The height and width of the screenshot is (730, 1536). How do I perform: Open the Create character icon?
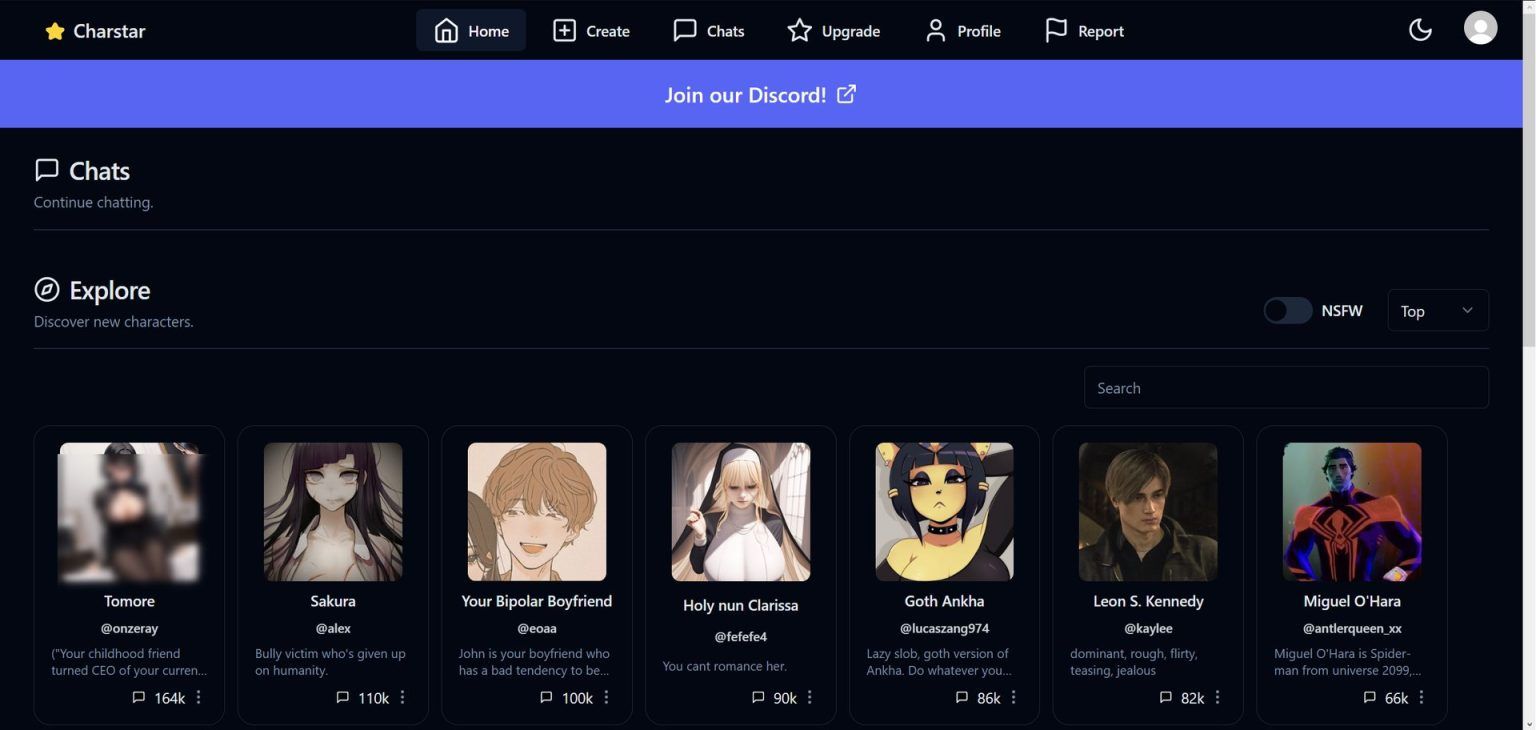tap(564, 30)
